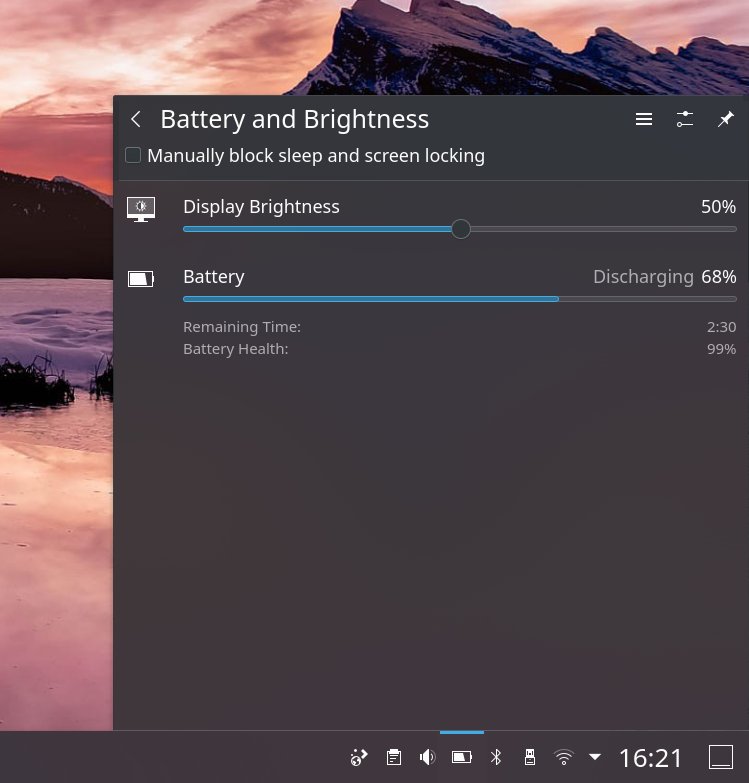749x783 pixels.
Task: Click the Manually block sleep label text
Action: coord(316,156)
